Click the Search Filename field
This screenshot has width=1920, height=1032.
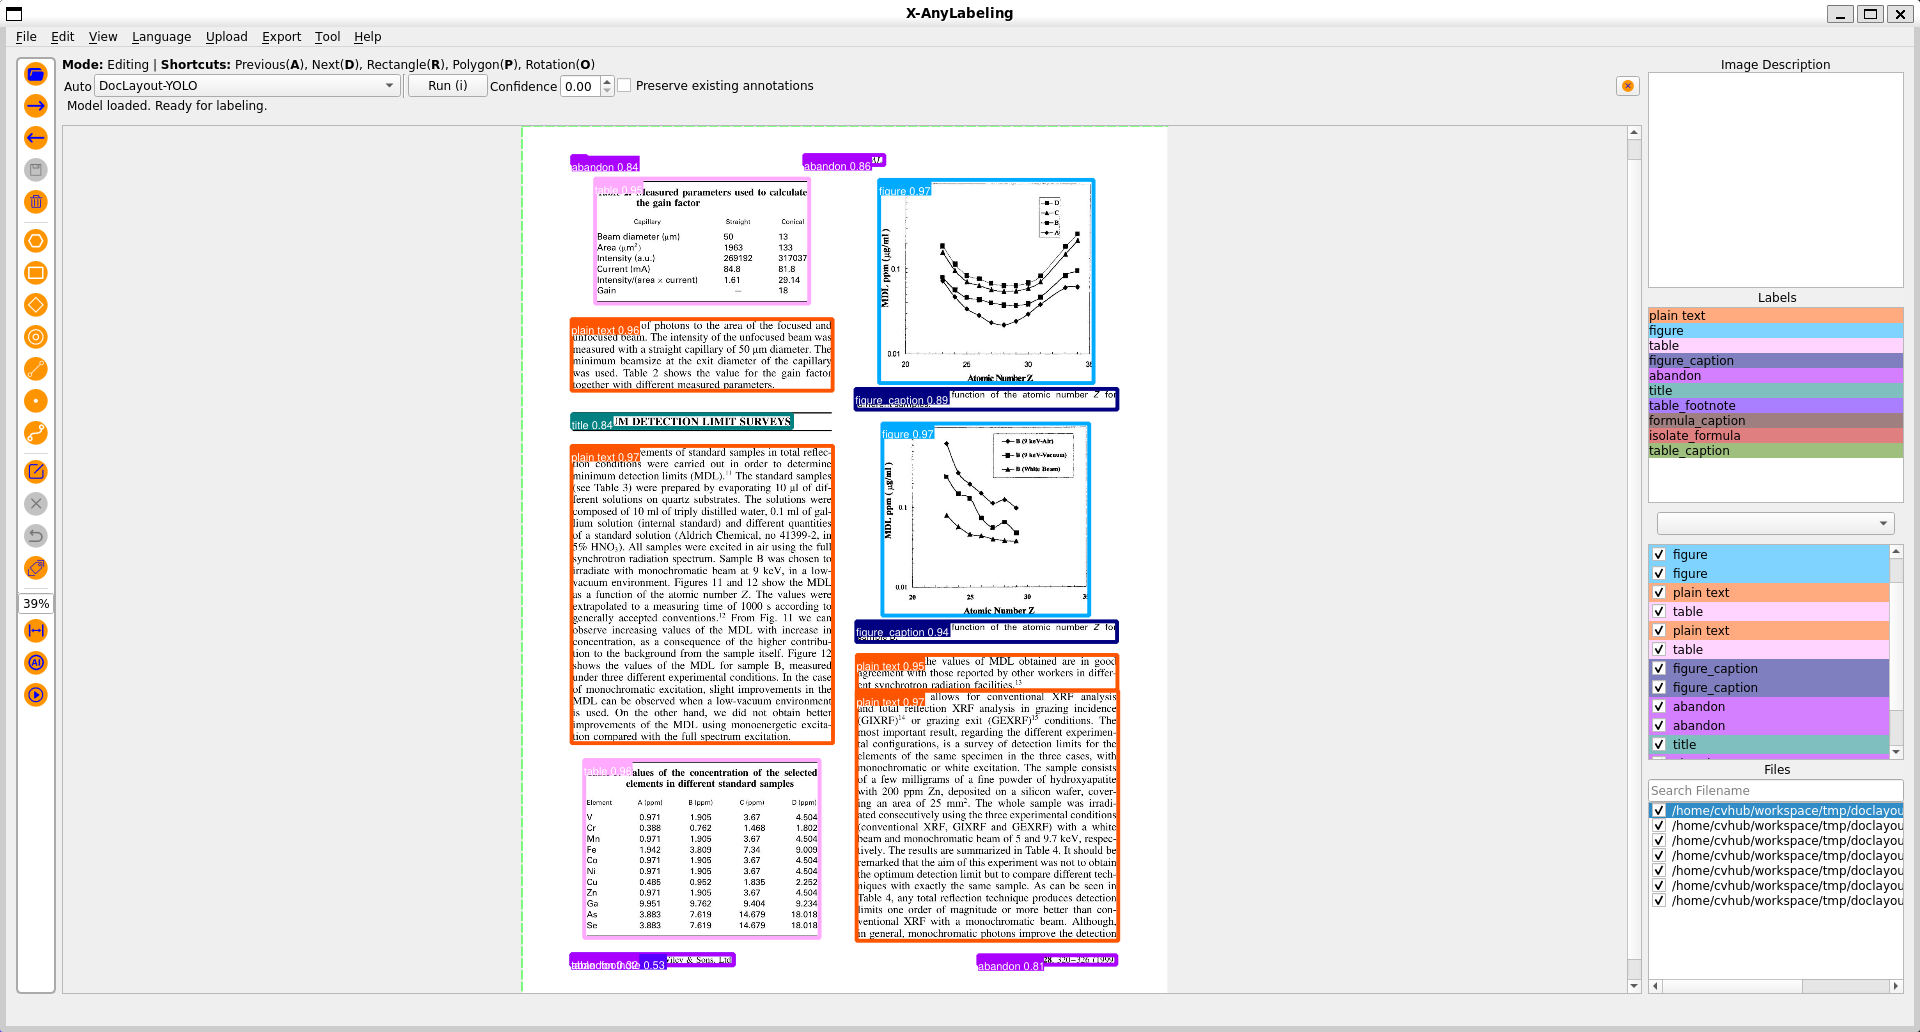pyautogui.click(x=1776, y=790)
